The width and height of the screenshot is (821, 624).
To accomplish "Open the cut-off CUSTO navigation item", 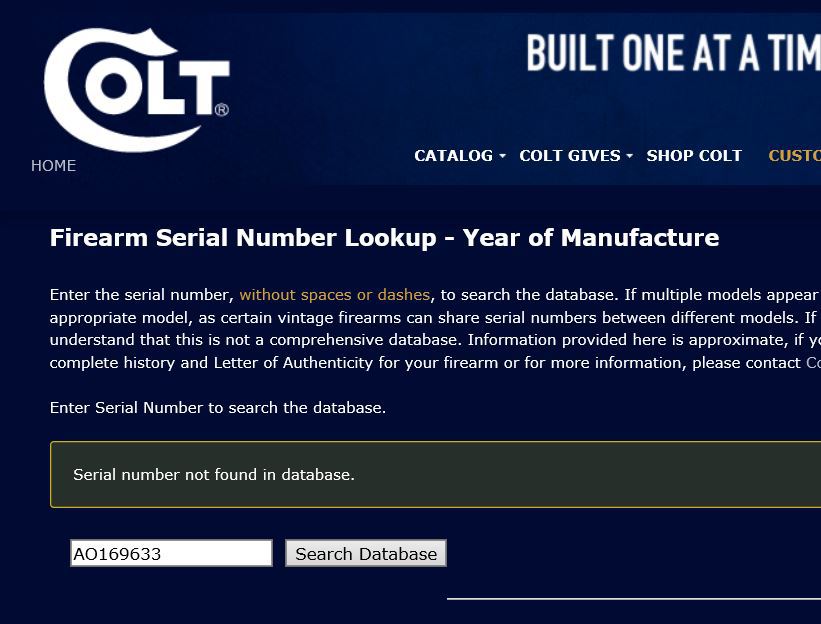I will [x=794, y=156].
